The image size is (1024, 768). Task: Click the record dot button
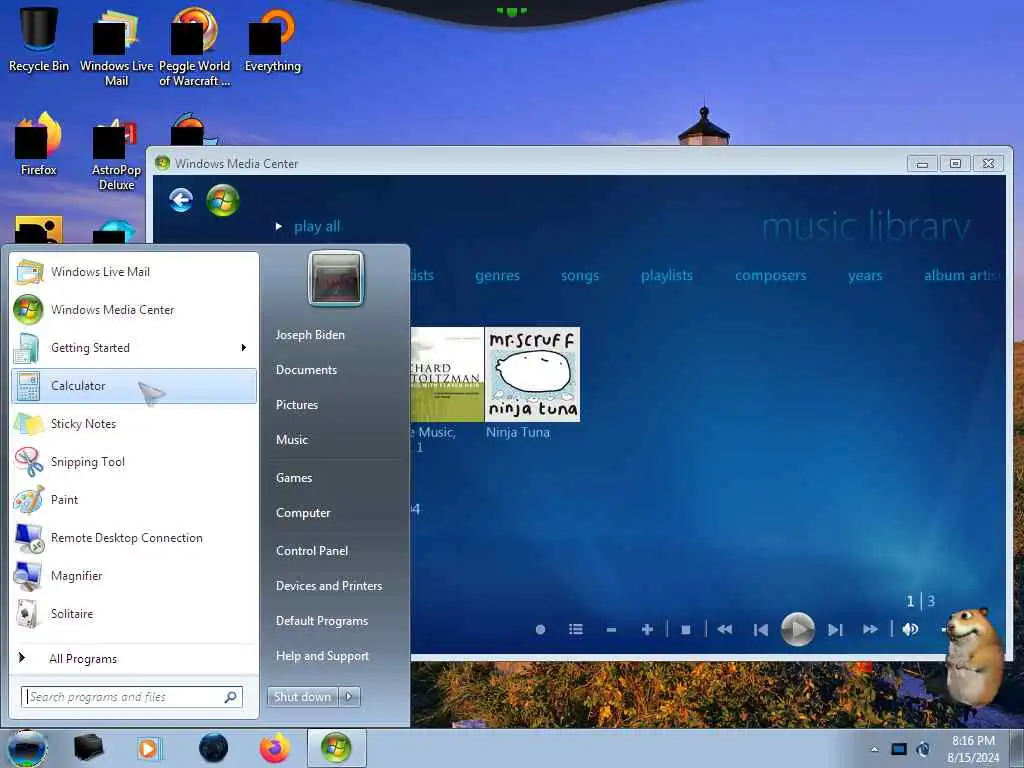click(540, 630)
